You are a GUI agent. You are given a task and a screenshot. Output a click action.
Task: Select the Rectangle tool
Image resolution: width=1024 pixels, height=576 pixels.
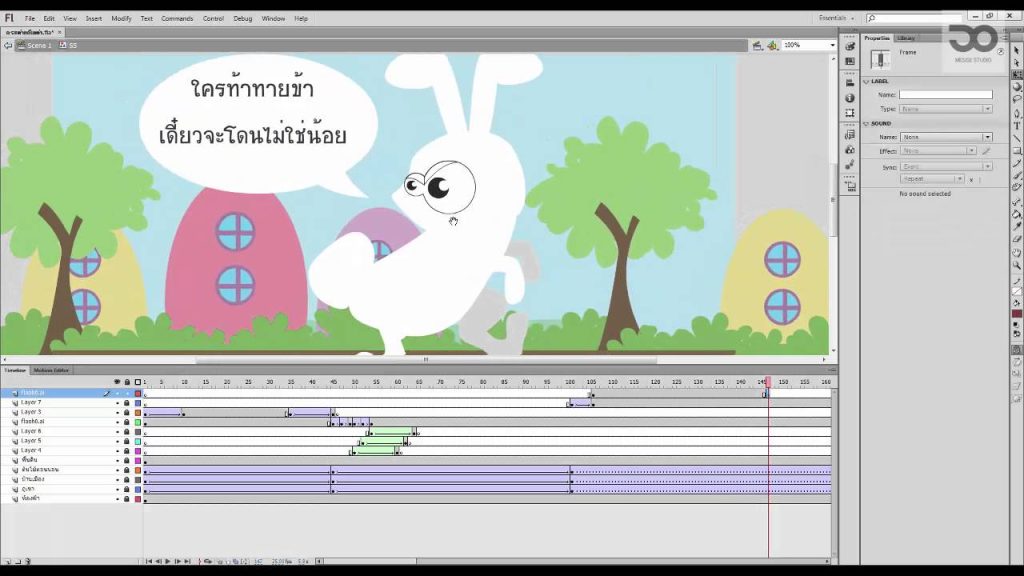pos(1017,150)
